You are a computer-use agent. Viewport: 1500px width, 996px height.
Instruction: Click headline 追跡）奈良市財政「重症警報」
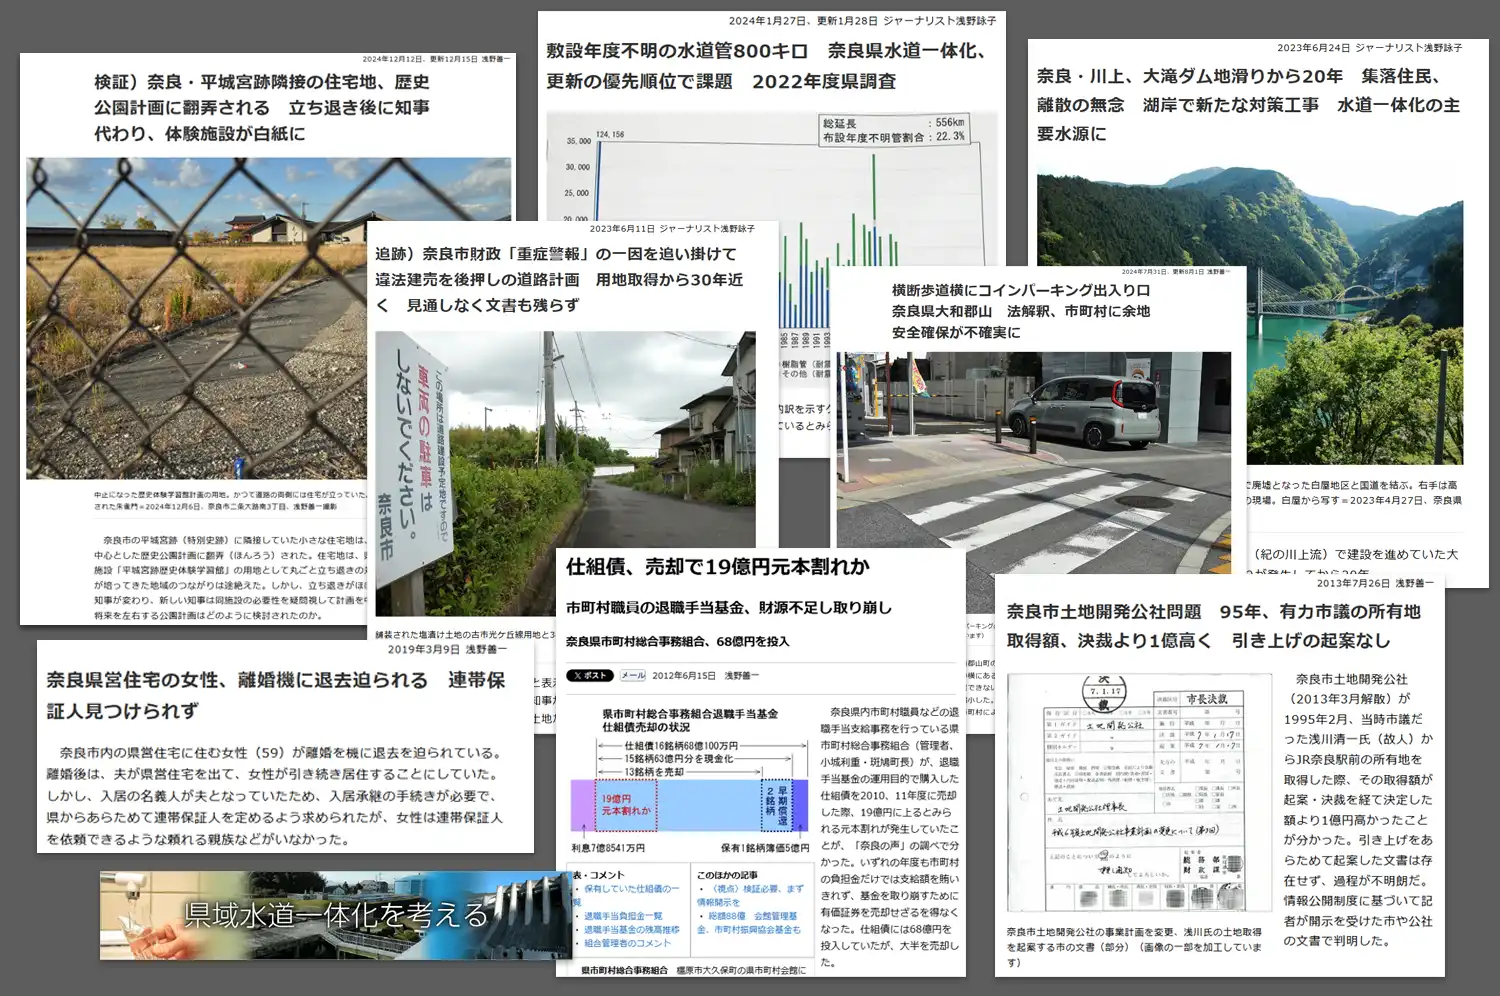(559, 279)
